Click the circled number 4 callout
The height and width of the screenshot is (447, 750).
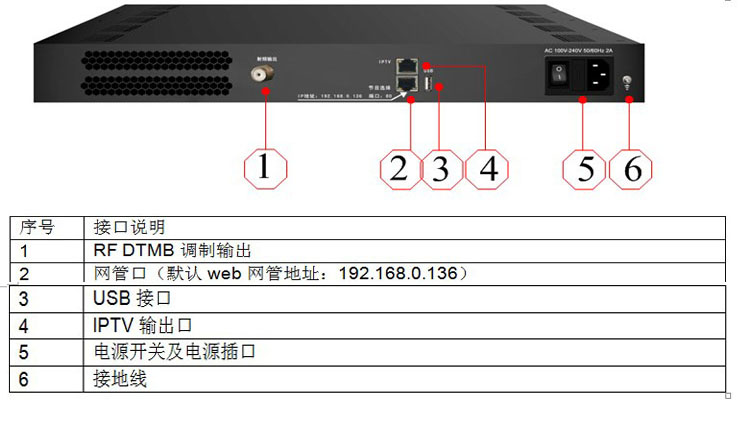[x=487, y=169]
